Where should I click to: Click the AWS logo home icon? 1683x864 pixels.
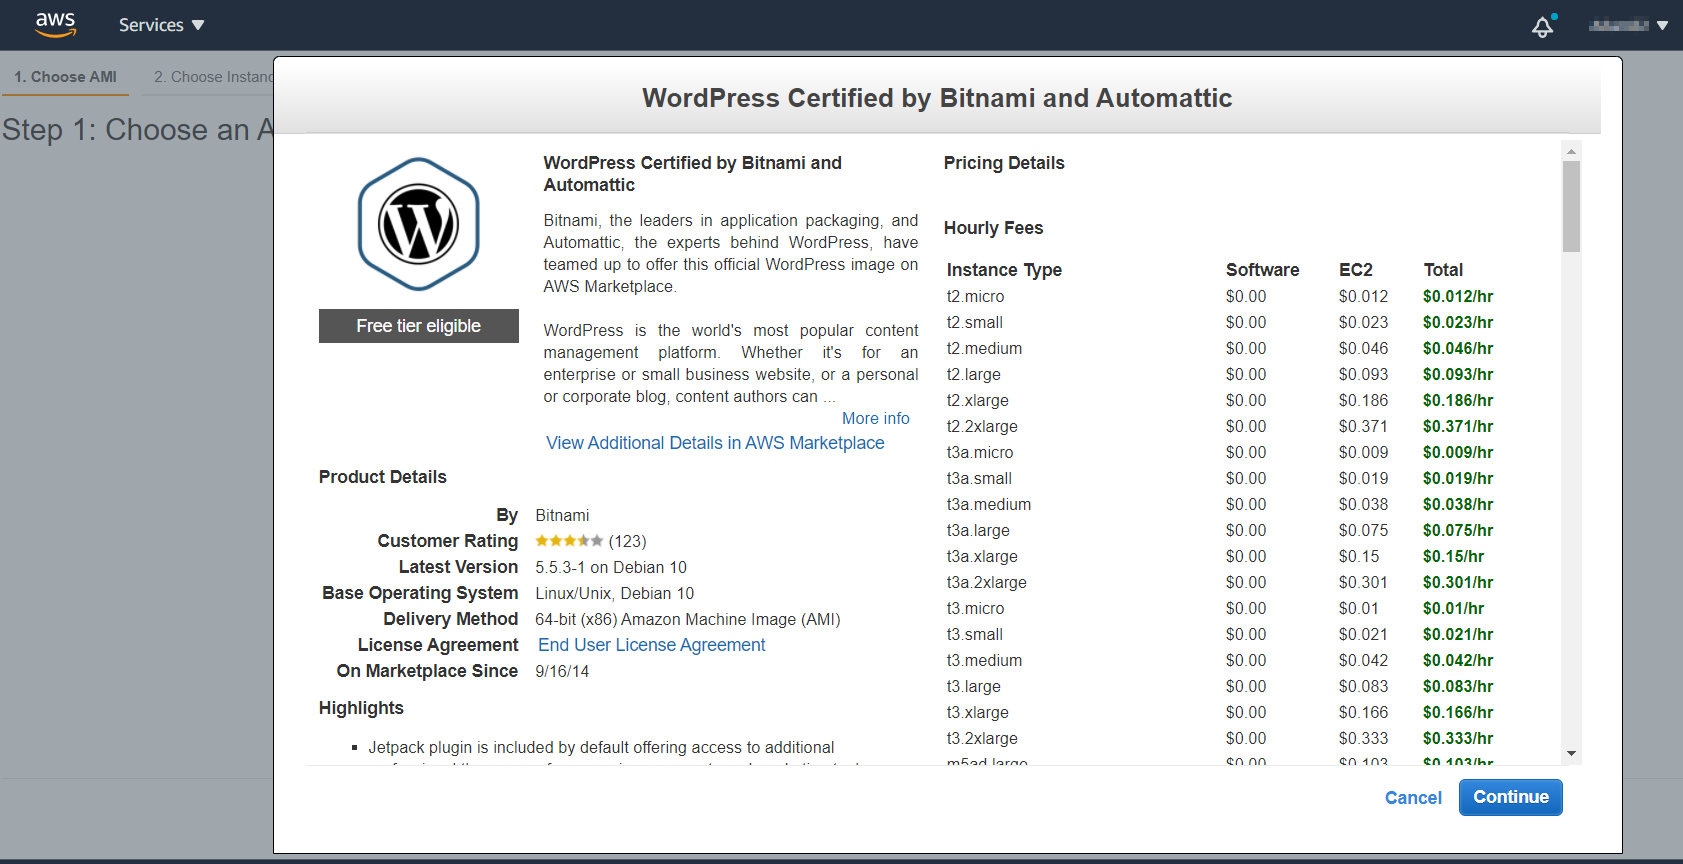[x=55, y=25]
